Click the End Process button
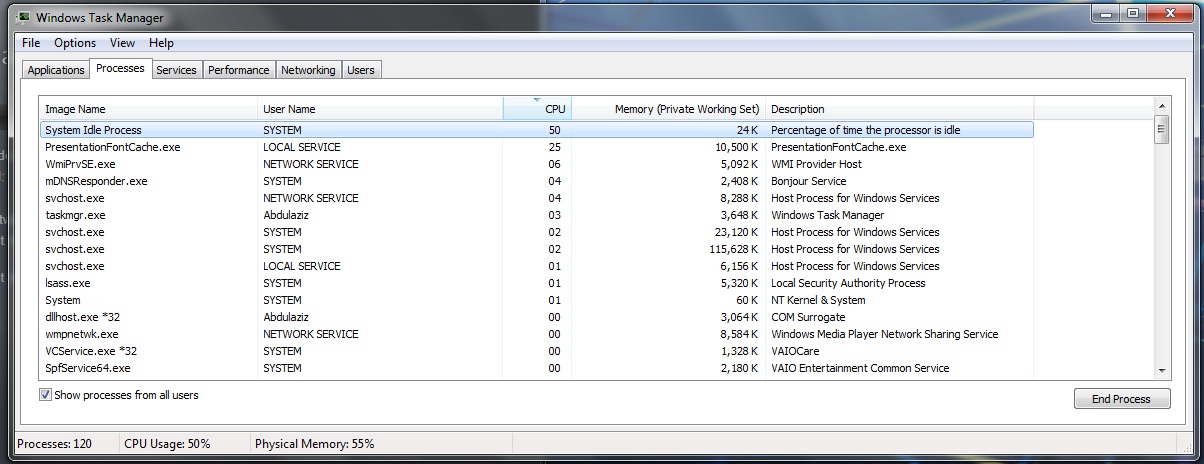Image resolution: width=1204 pixels, height=464 pixels. point(1121,399)
